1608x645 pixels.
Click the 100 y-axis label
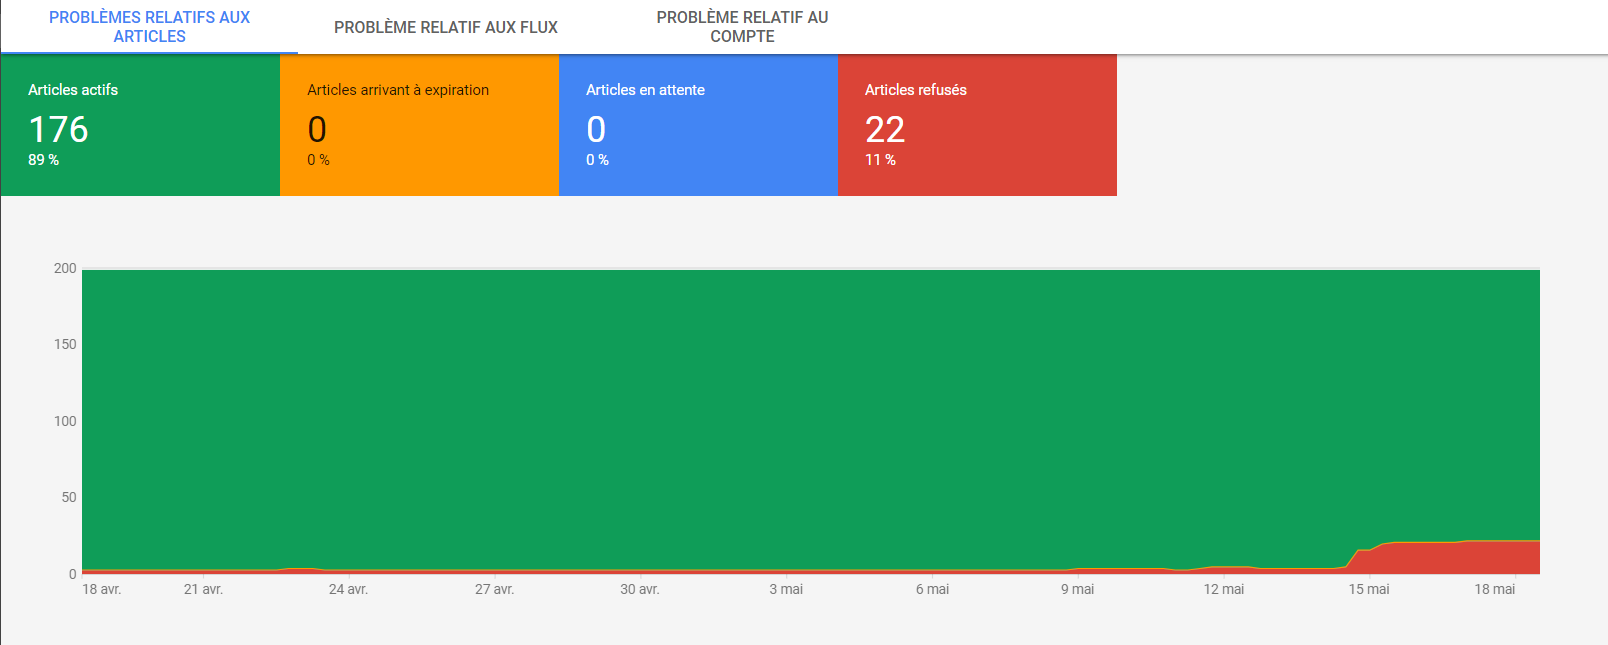[x=65, y=421]
